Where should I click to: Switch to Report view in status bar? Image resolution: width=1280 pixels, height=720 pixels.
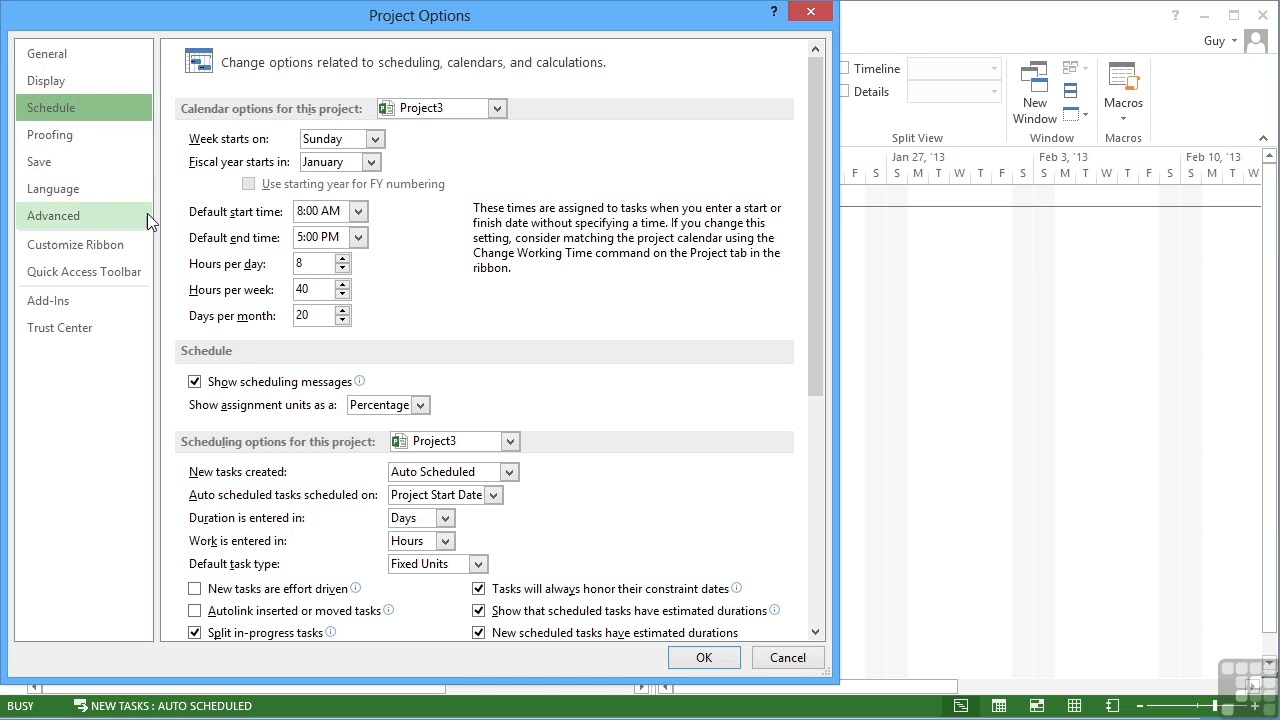[1113, 706]
